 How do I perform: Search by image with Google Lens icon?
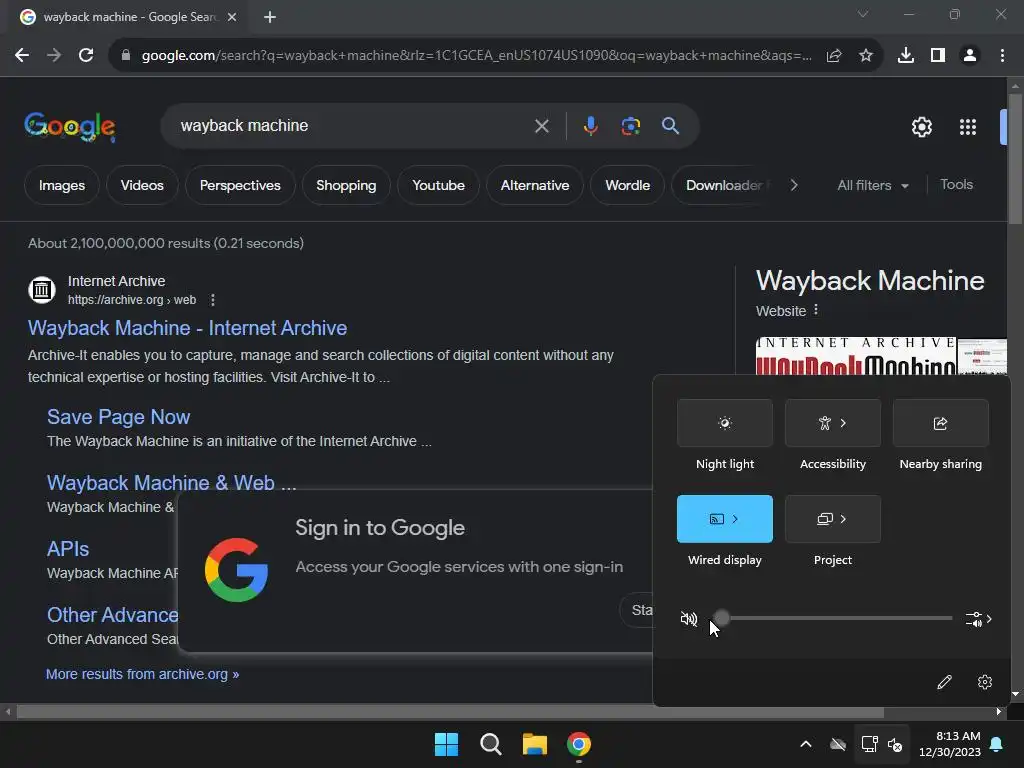coord(631,125)
